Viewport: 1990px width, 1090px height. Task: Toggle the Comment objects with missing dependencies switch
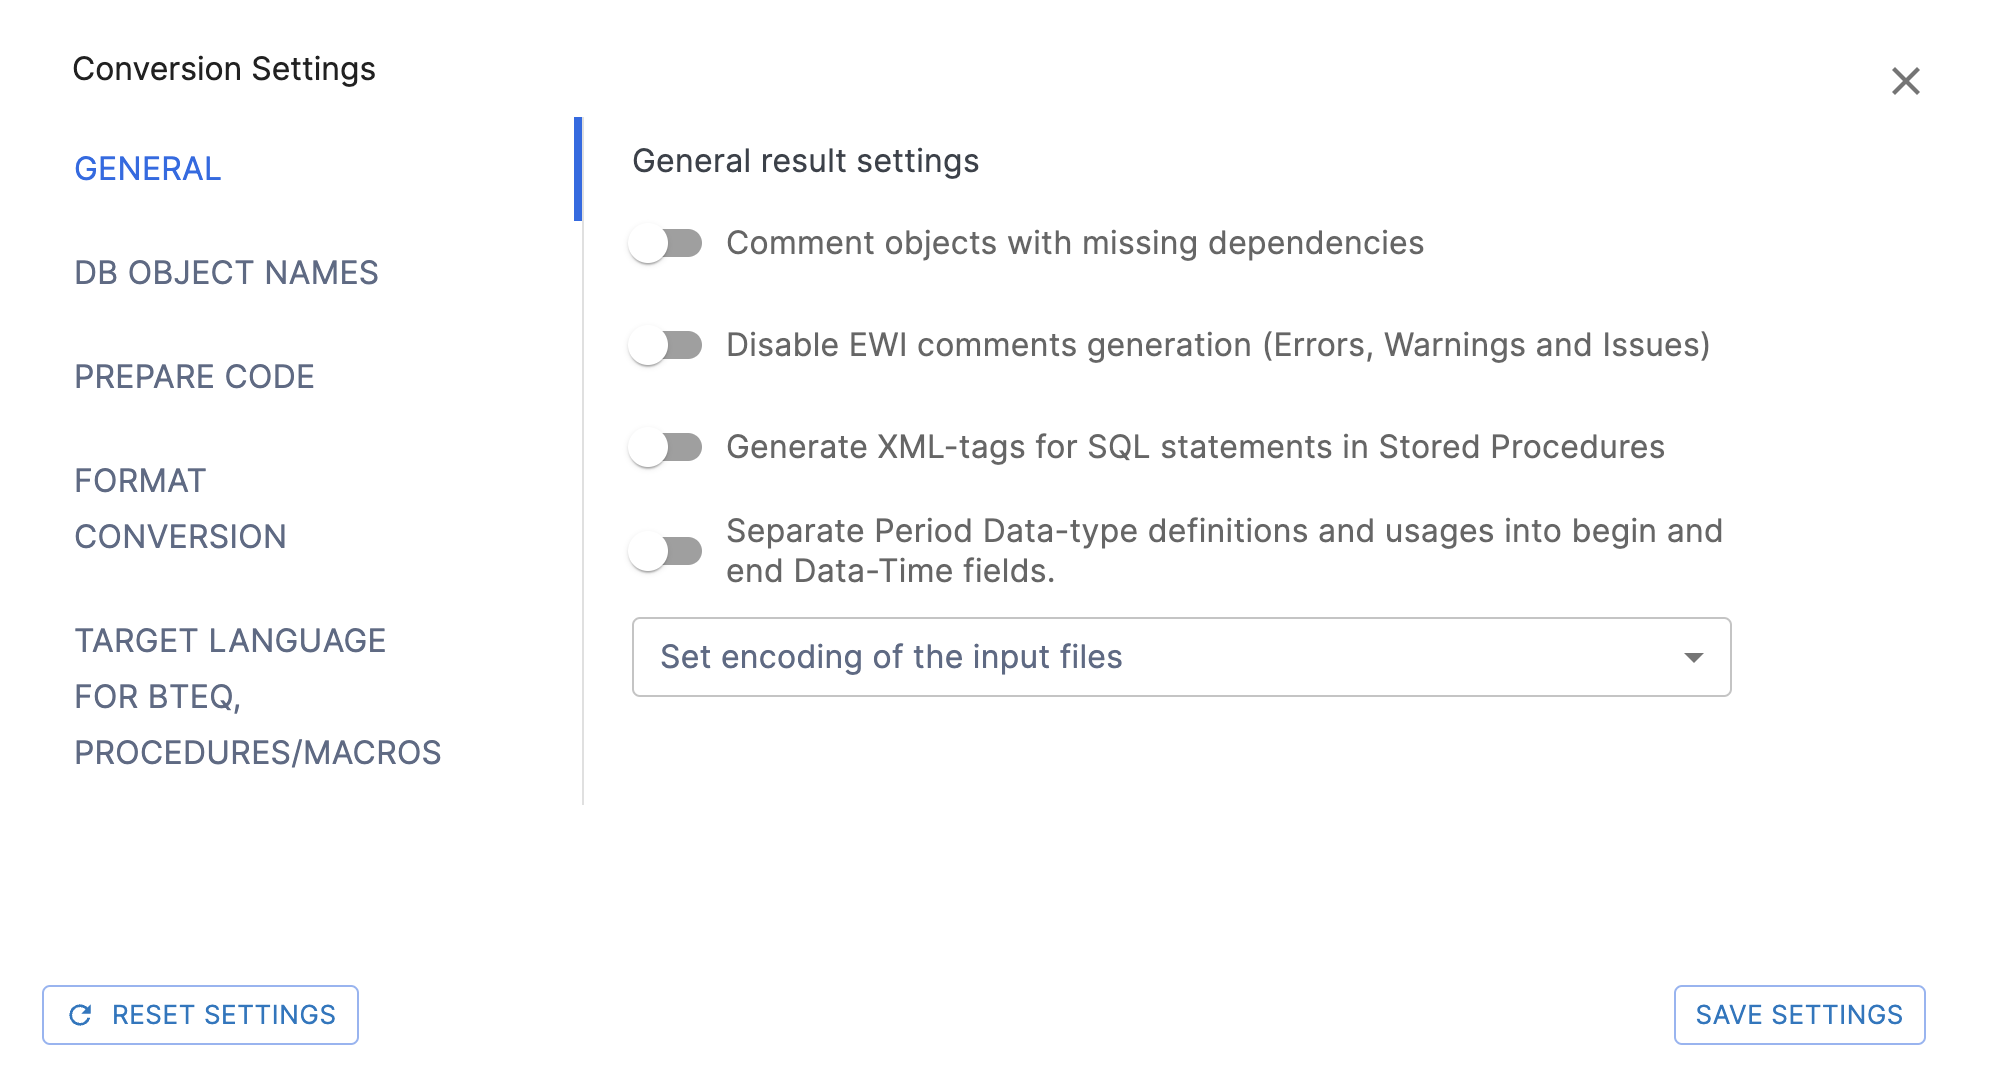[666, 243]
